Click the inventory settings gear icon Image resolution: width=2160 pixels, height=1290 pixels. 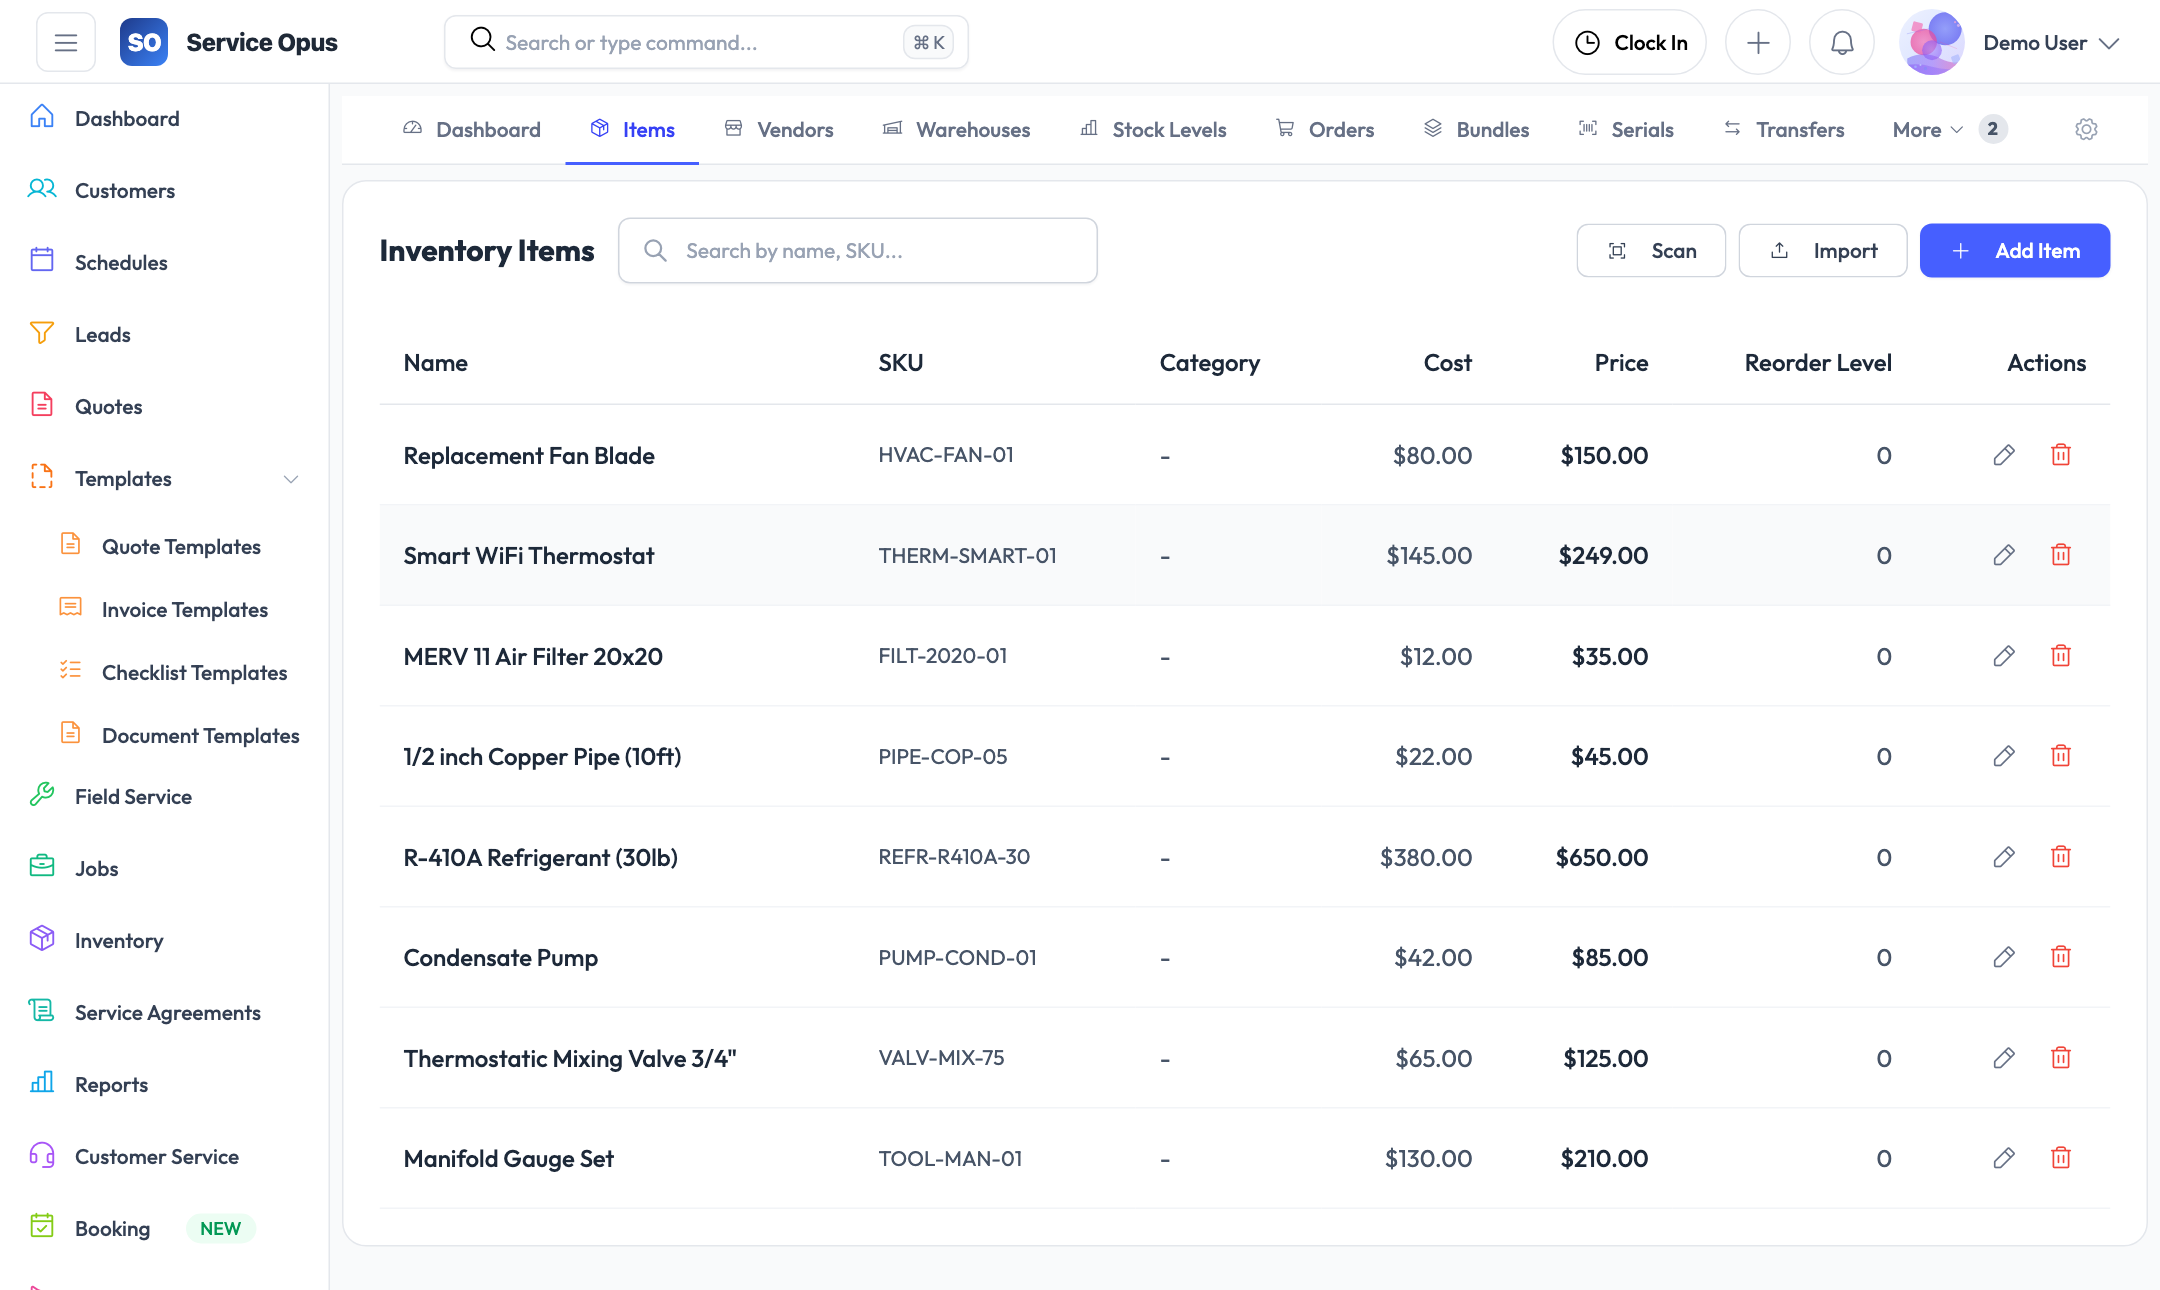(2086, 130)
